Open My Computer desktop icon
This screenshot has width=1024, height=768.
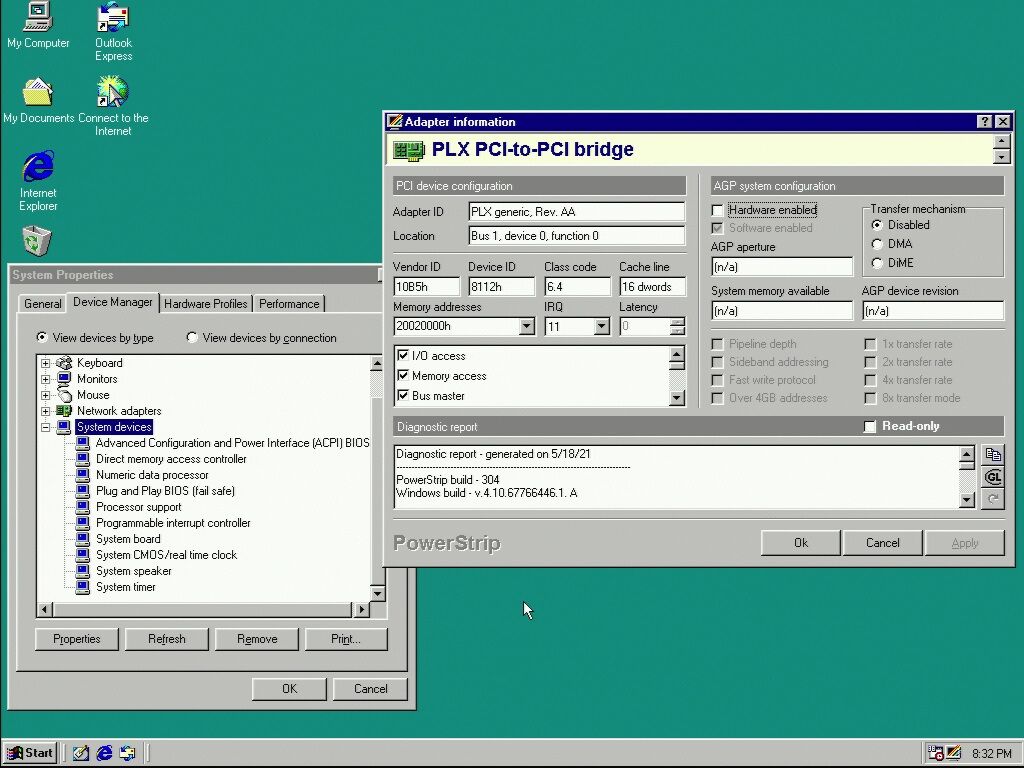pyautogui.click(x=38, y=26)
